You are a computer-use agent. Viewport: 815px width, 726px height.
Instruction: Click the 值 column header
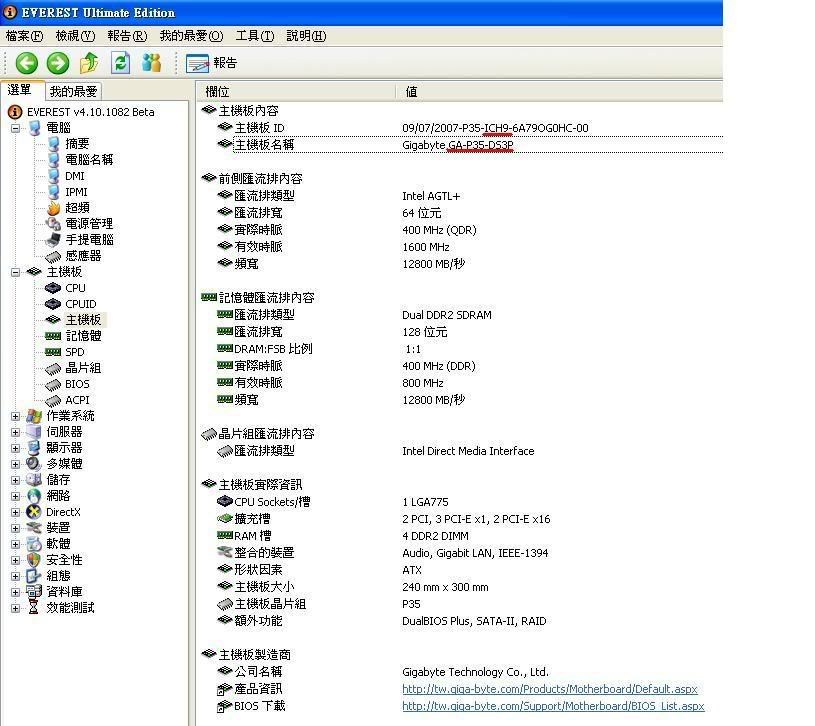559,92
